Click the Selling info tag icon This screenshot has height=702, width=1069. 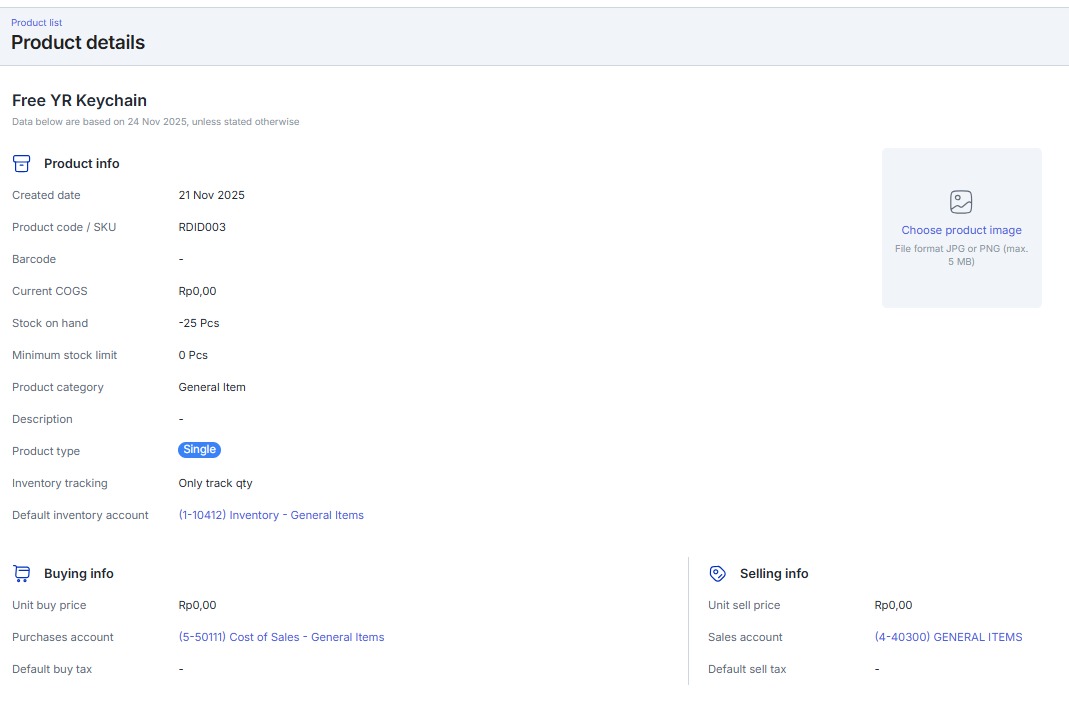pos(717,574)
